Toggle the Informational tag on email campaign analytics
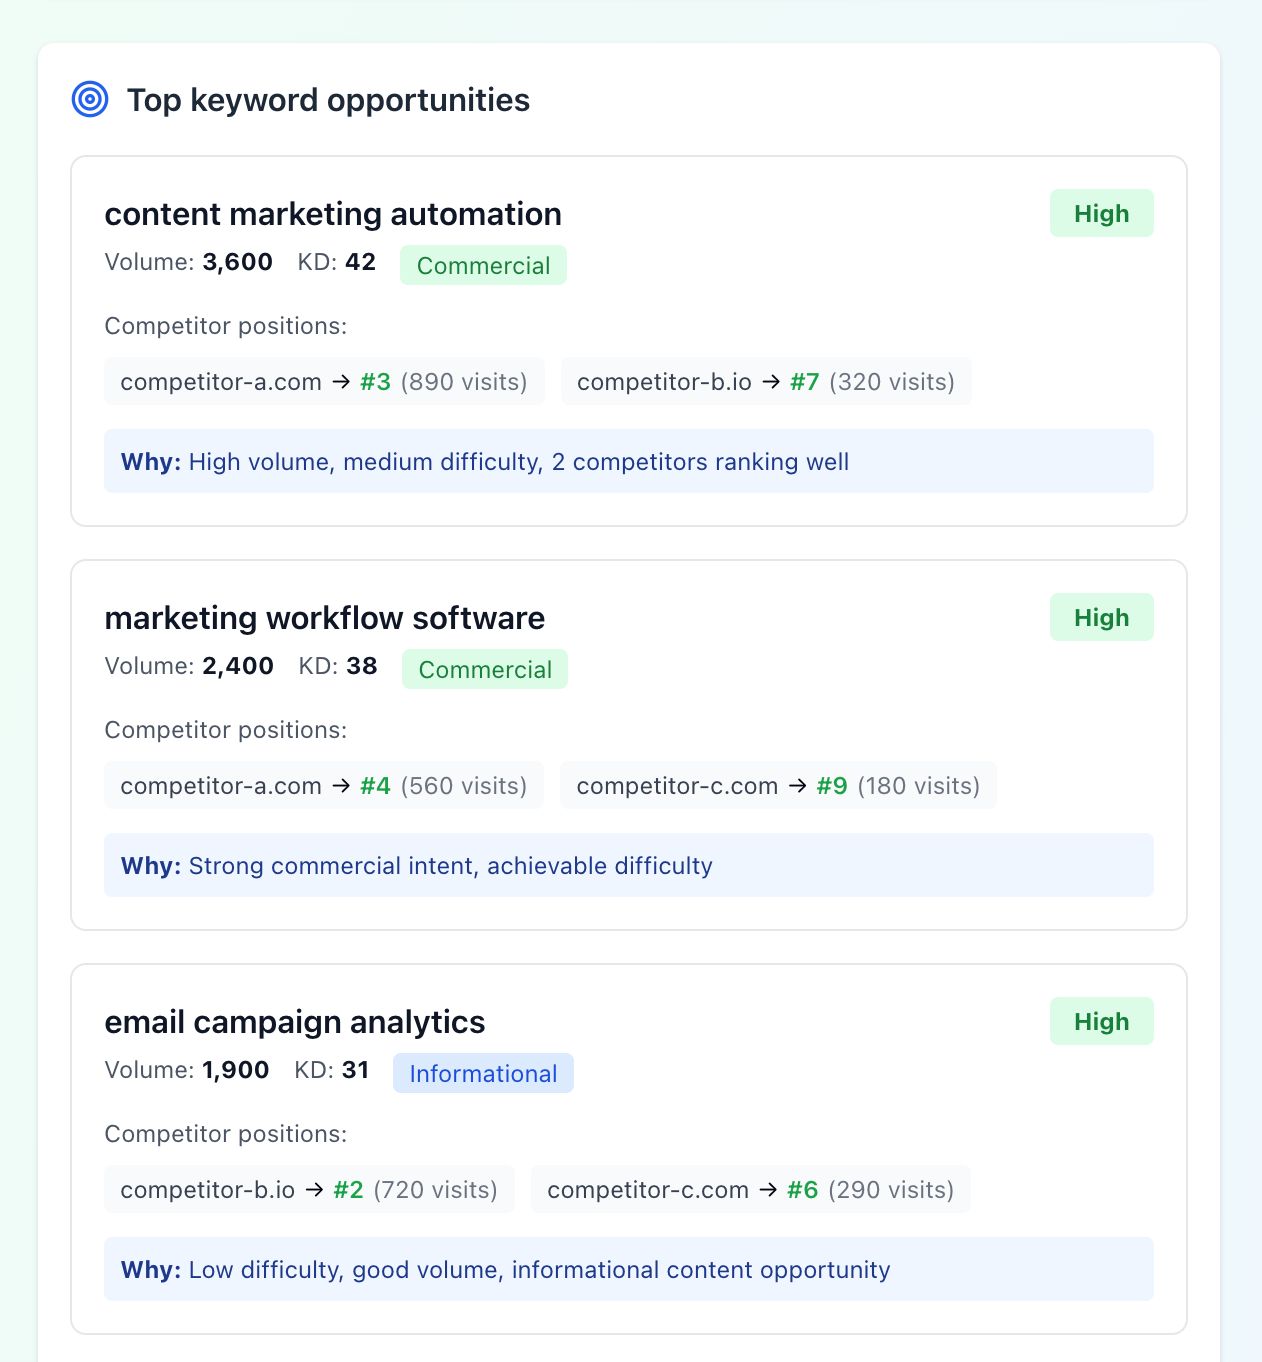 coord(483,1073)
